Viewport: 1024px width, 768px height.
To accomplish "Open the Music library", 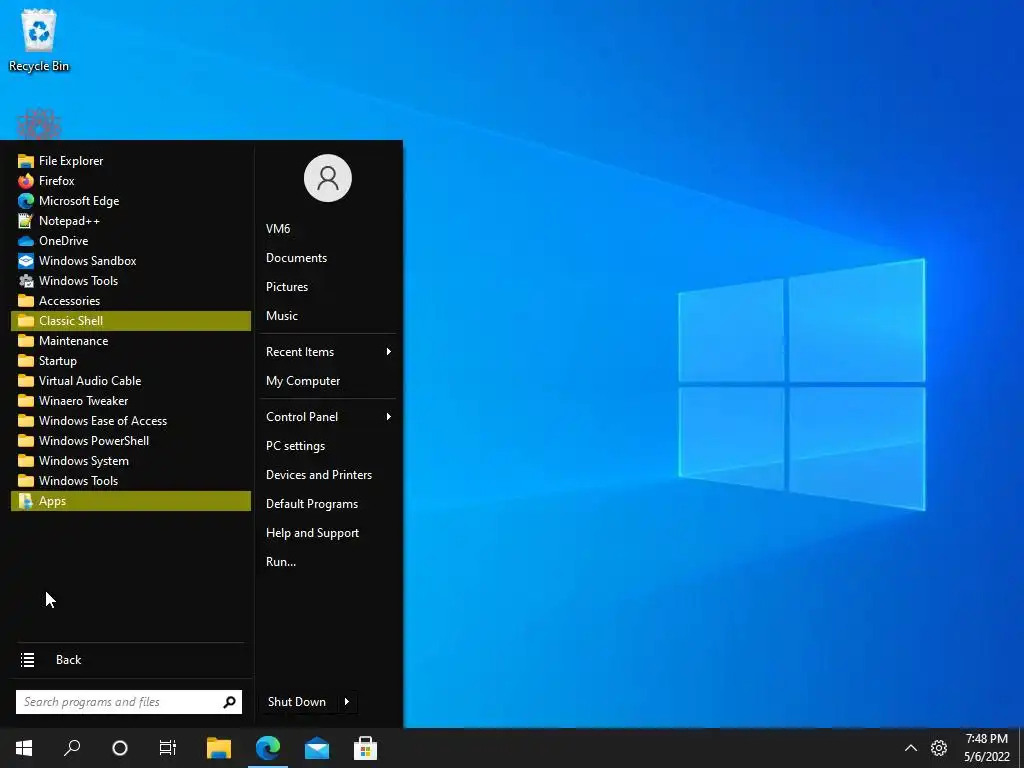I will 328,315.
